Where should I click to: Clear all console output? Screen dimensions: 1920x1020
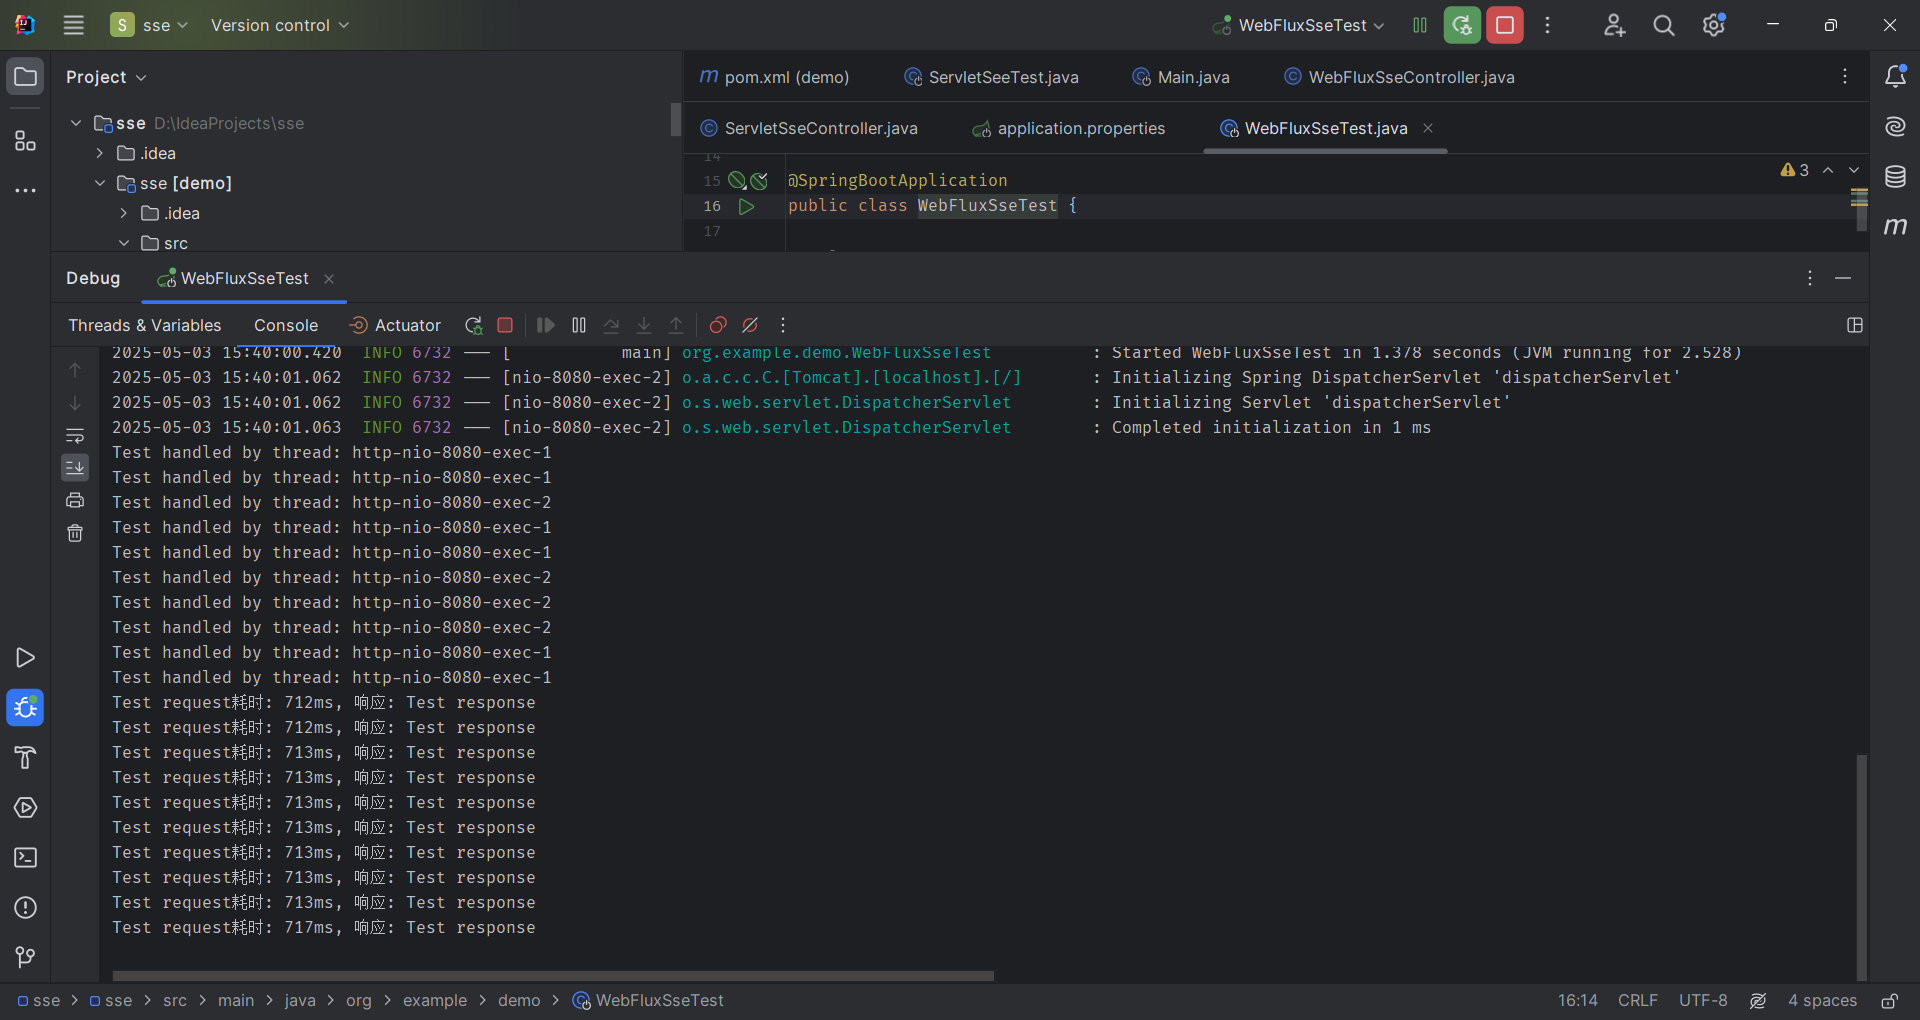click(x=75, y=533)
